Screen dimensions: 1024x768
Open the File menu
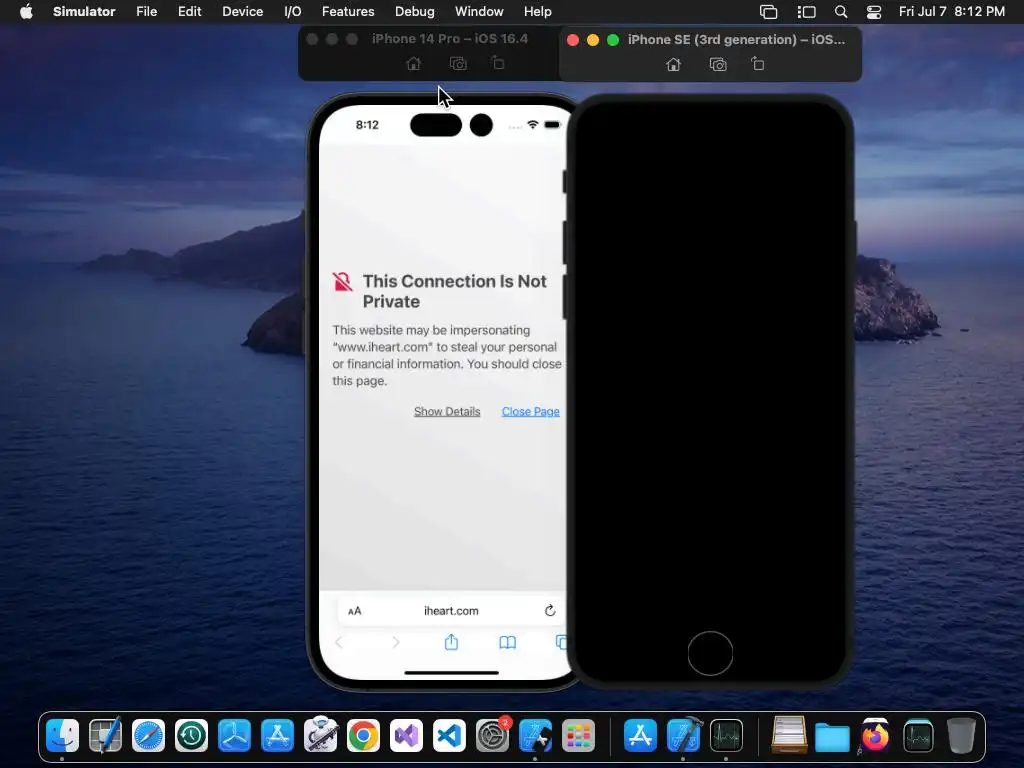[x=146, y=12]
